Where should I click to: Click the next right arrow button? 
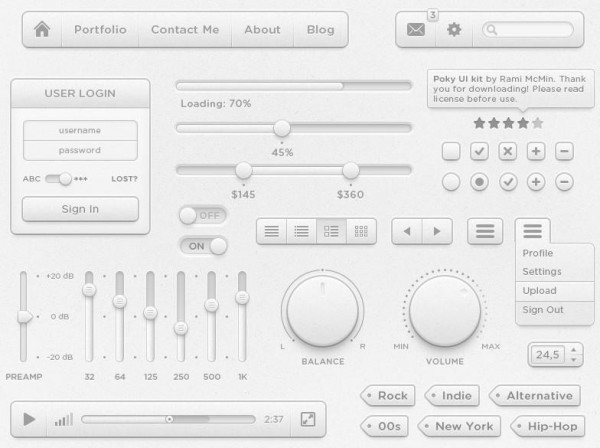437,231
